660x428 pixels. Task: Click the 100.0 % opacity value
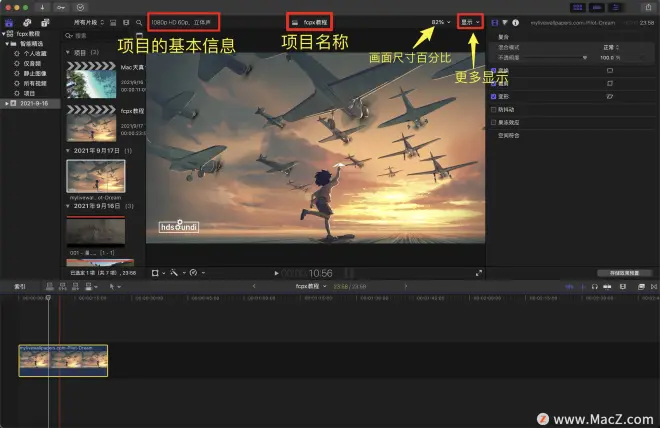pyautogui.click(x=610, y=58)
